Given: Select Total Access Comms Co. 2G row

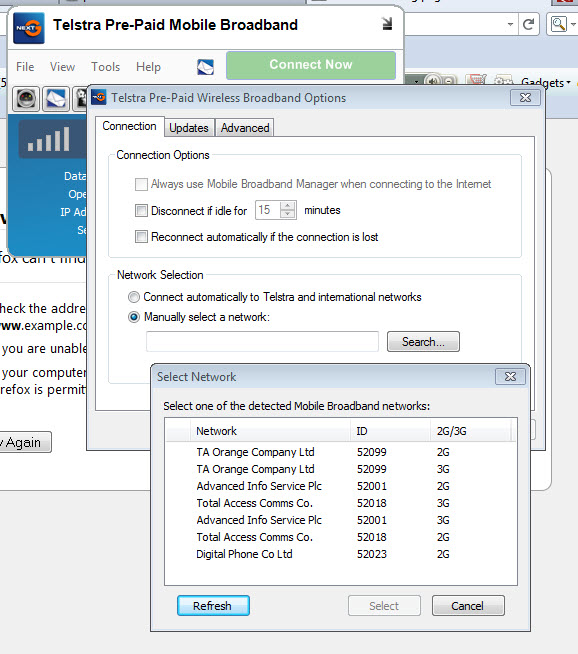Looking at the screenshot, I should [341, 537].
